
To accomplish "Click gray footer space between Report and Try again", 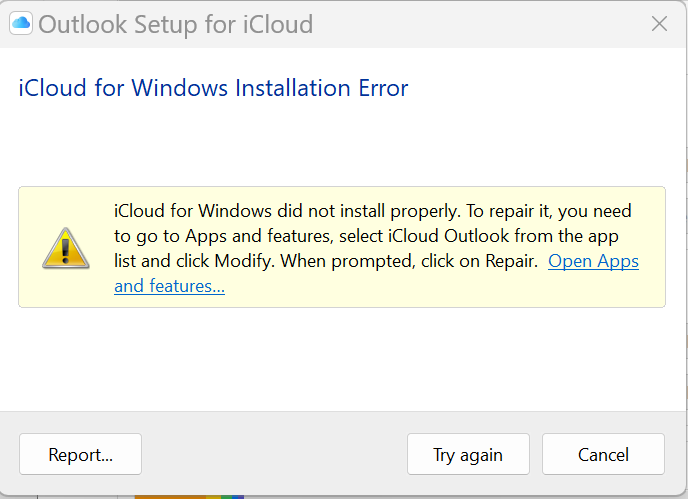I will (274, 454).
